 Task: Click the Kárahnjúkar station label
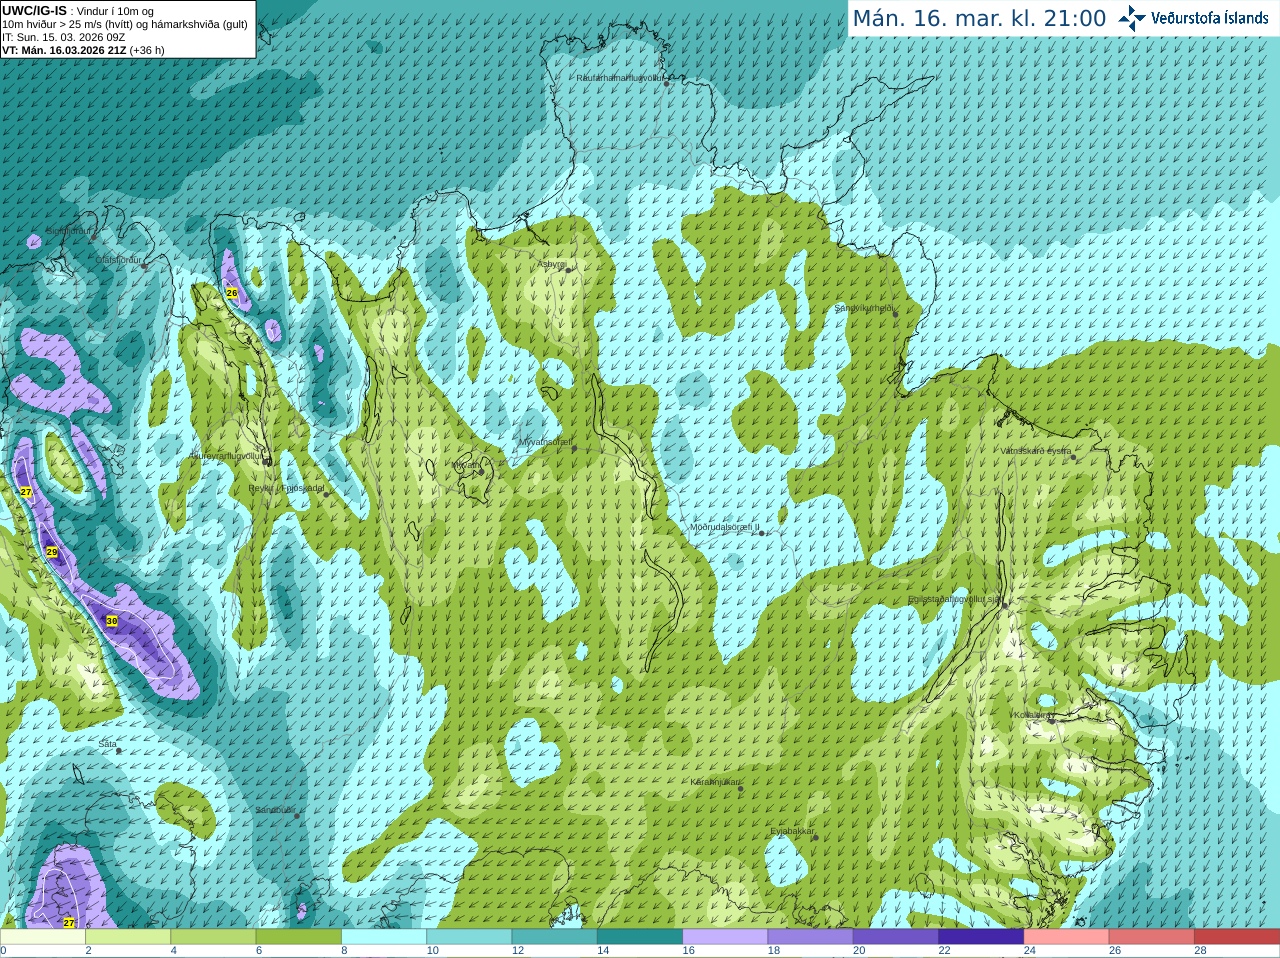[715, 782]
